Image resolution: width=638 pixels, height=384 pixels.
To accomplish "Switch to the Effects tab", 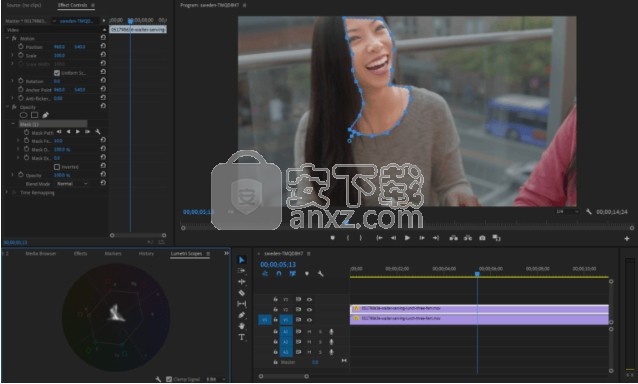I will click(80, 253).
